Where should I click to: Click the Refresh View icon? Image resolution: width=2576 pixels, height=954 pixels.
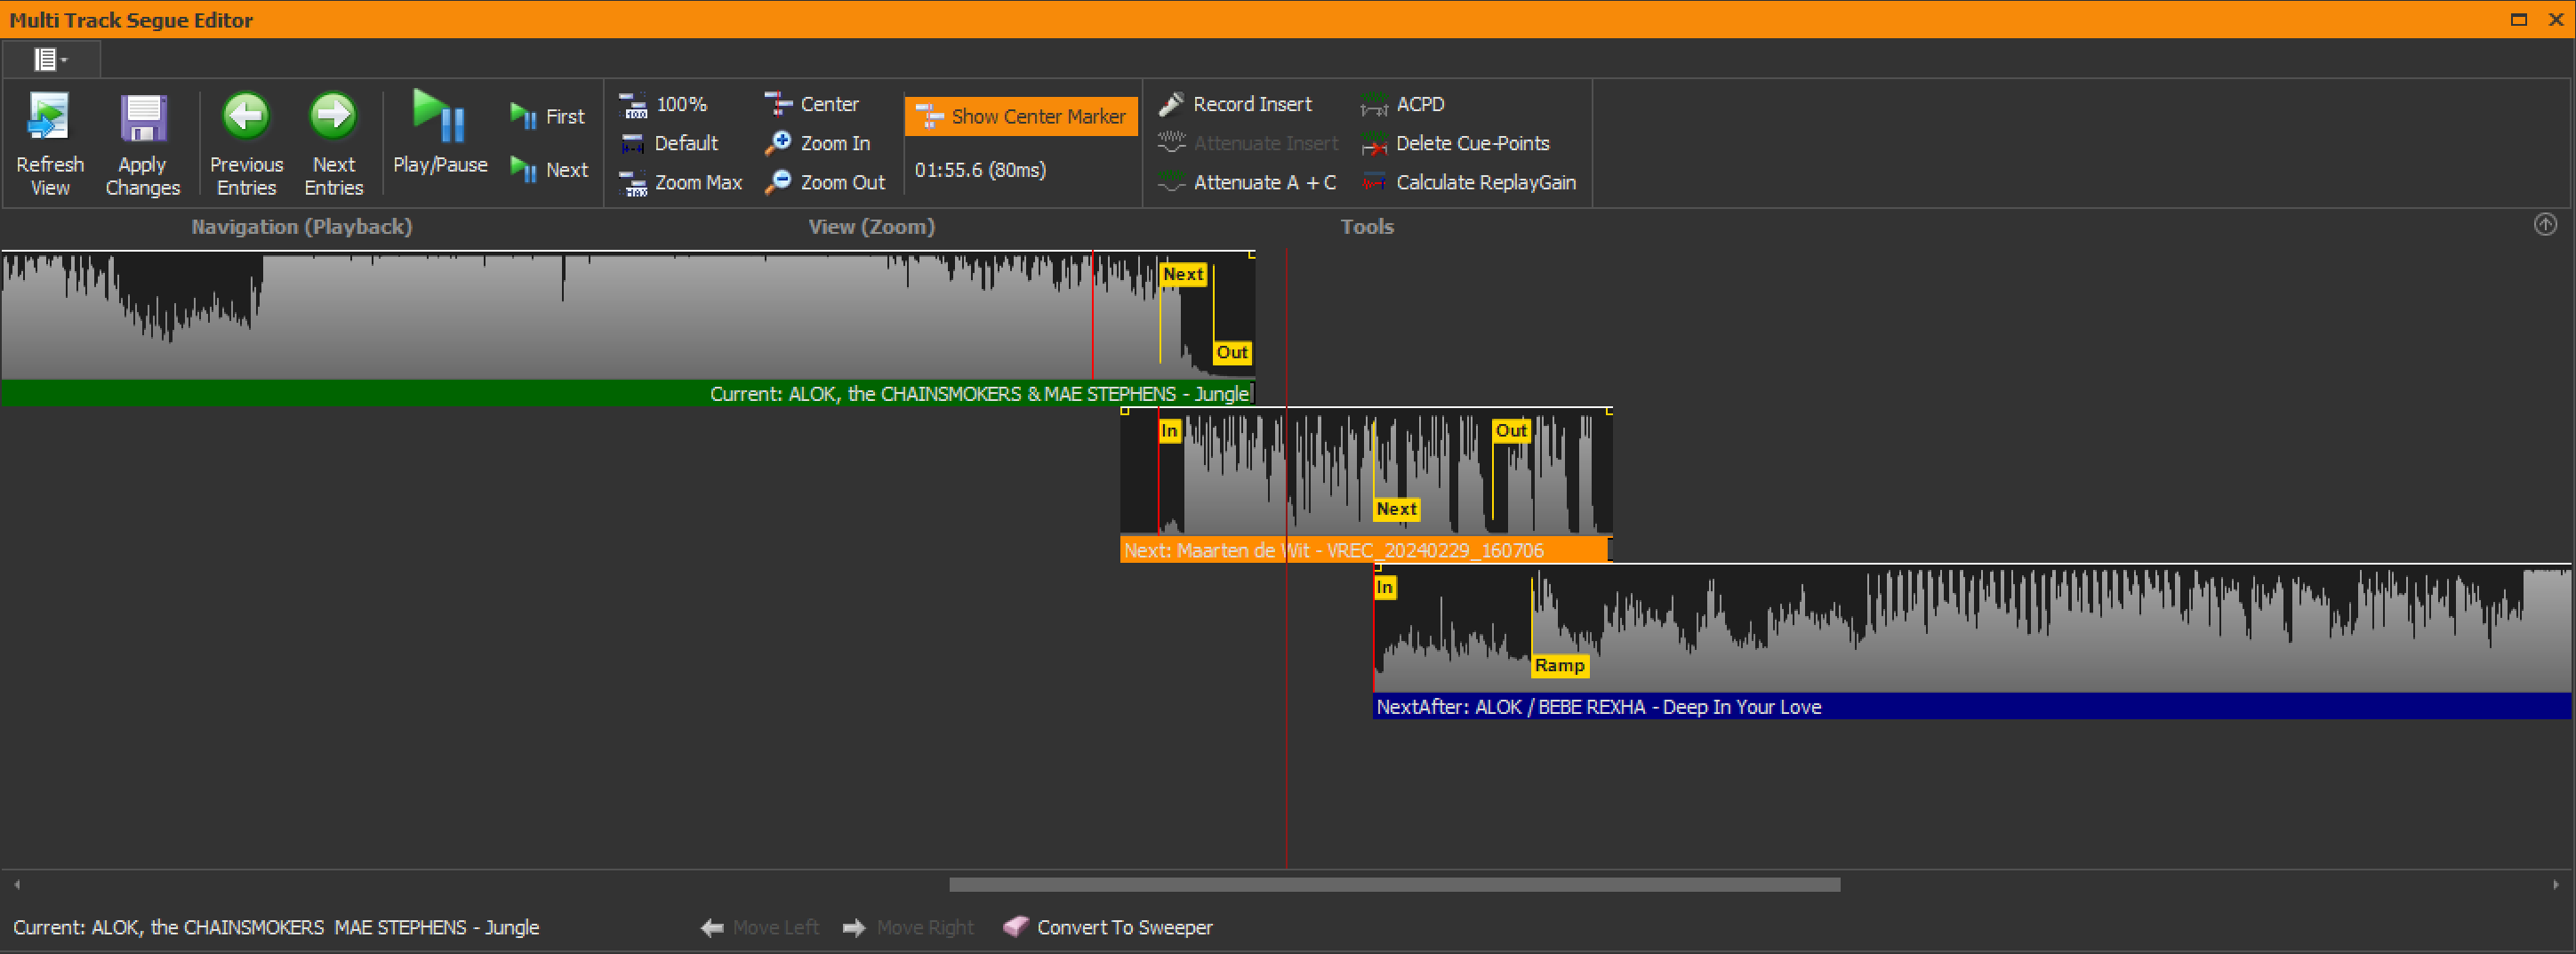[x=49, y=117]
